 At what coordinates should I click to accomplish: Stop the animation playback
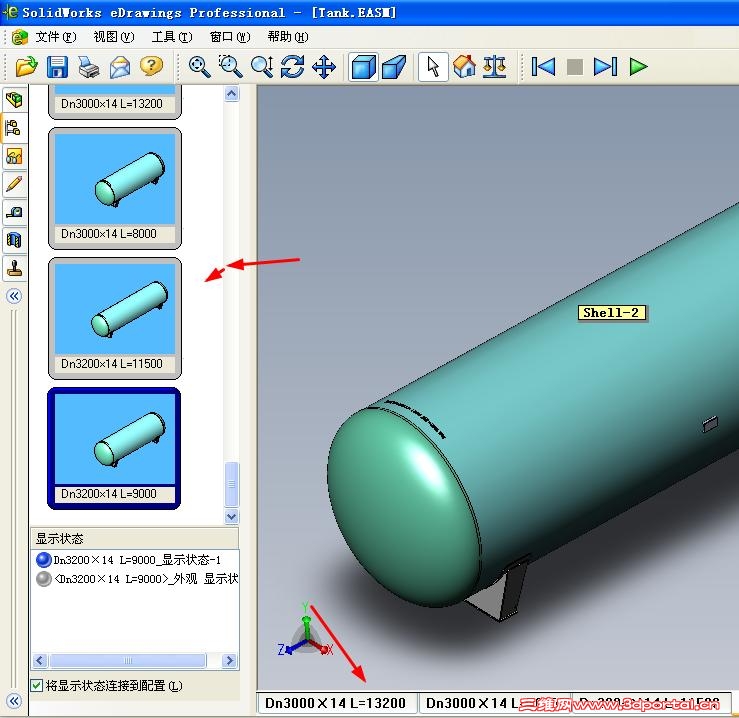tap(575, 67)
